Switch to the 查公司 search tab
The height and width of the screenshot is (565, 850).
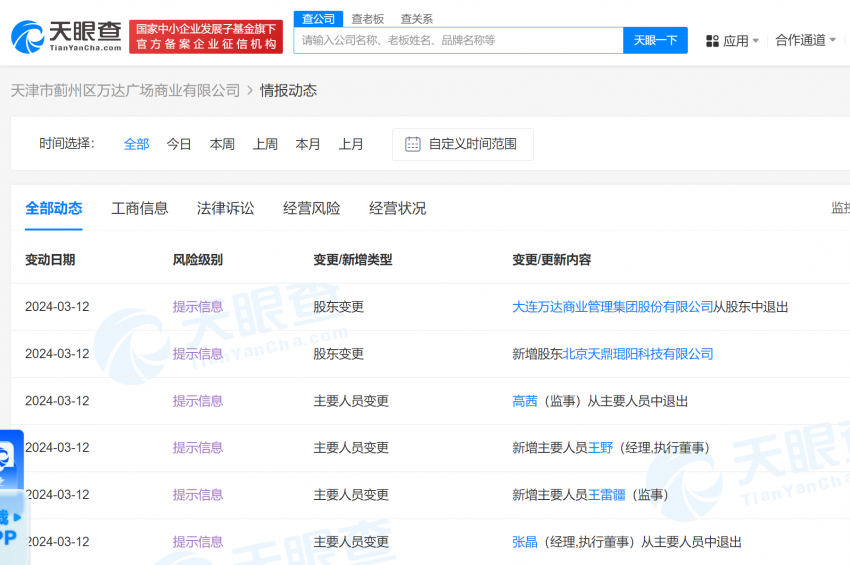click(318, 19)
